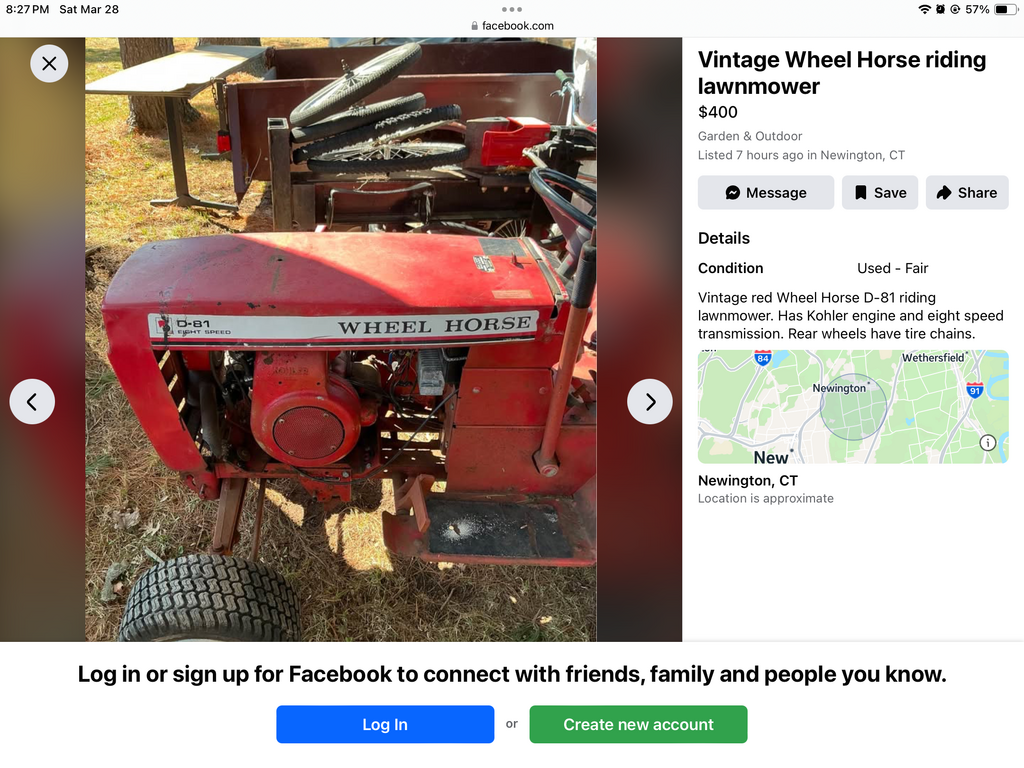
Task: Close the photo viewer with X button
Action: (x=49, y=63)
